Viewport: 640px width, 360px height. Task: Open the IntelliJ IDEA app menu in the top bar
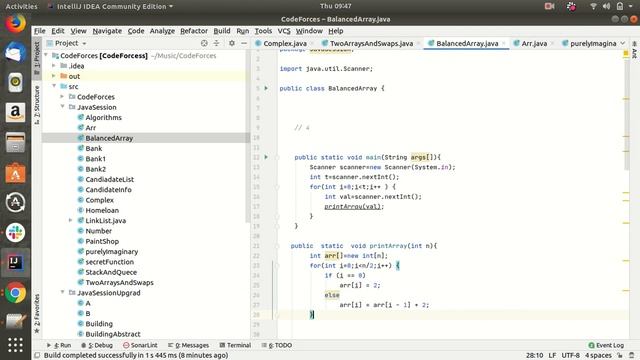click(x=110, y=6)
